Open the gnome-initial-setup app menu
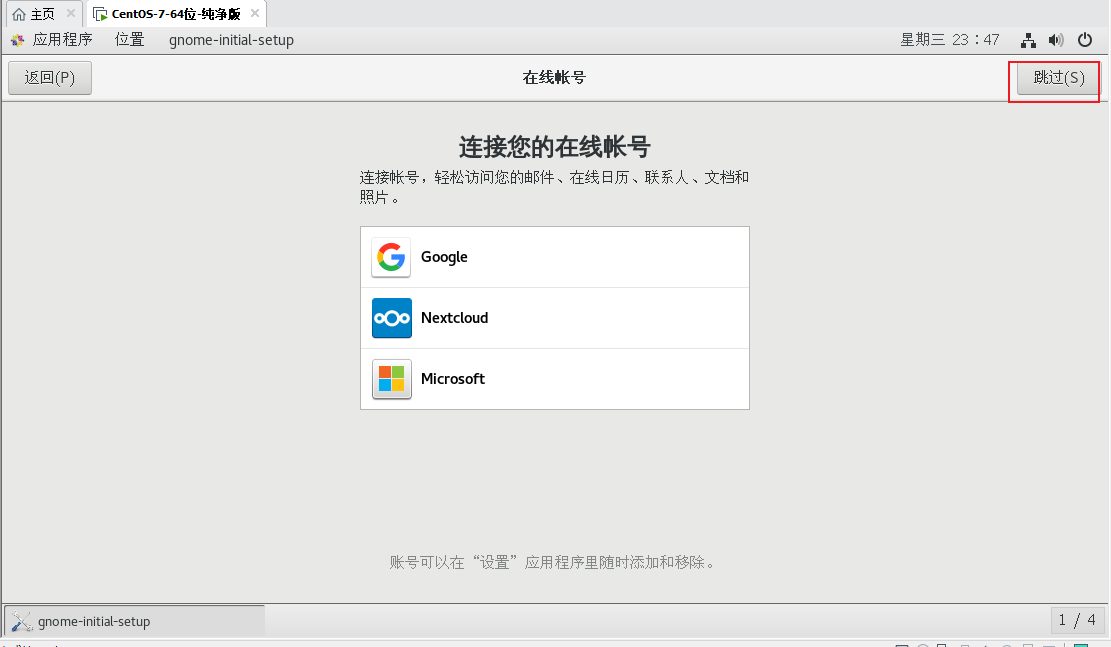 coord(231,40)
